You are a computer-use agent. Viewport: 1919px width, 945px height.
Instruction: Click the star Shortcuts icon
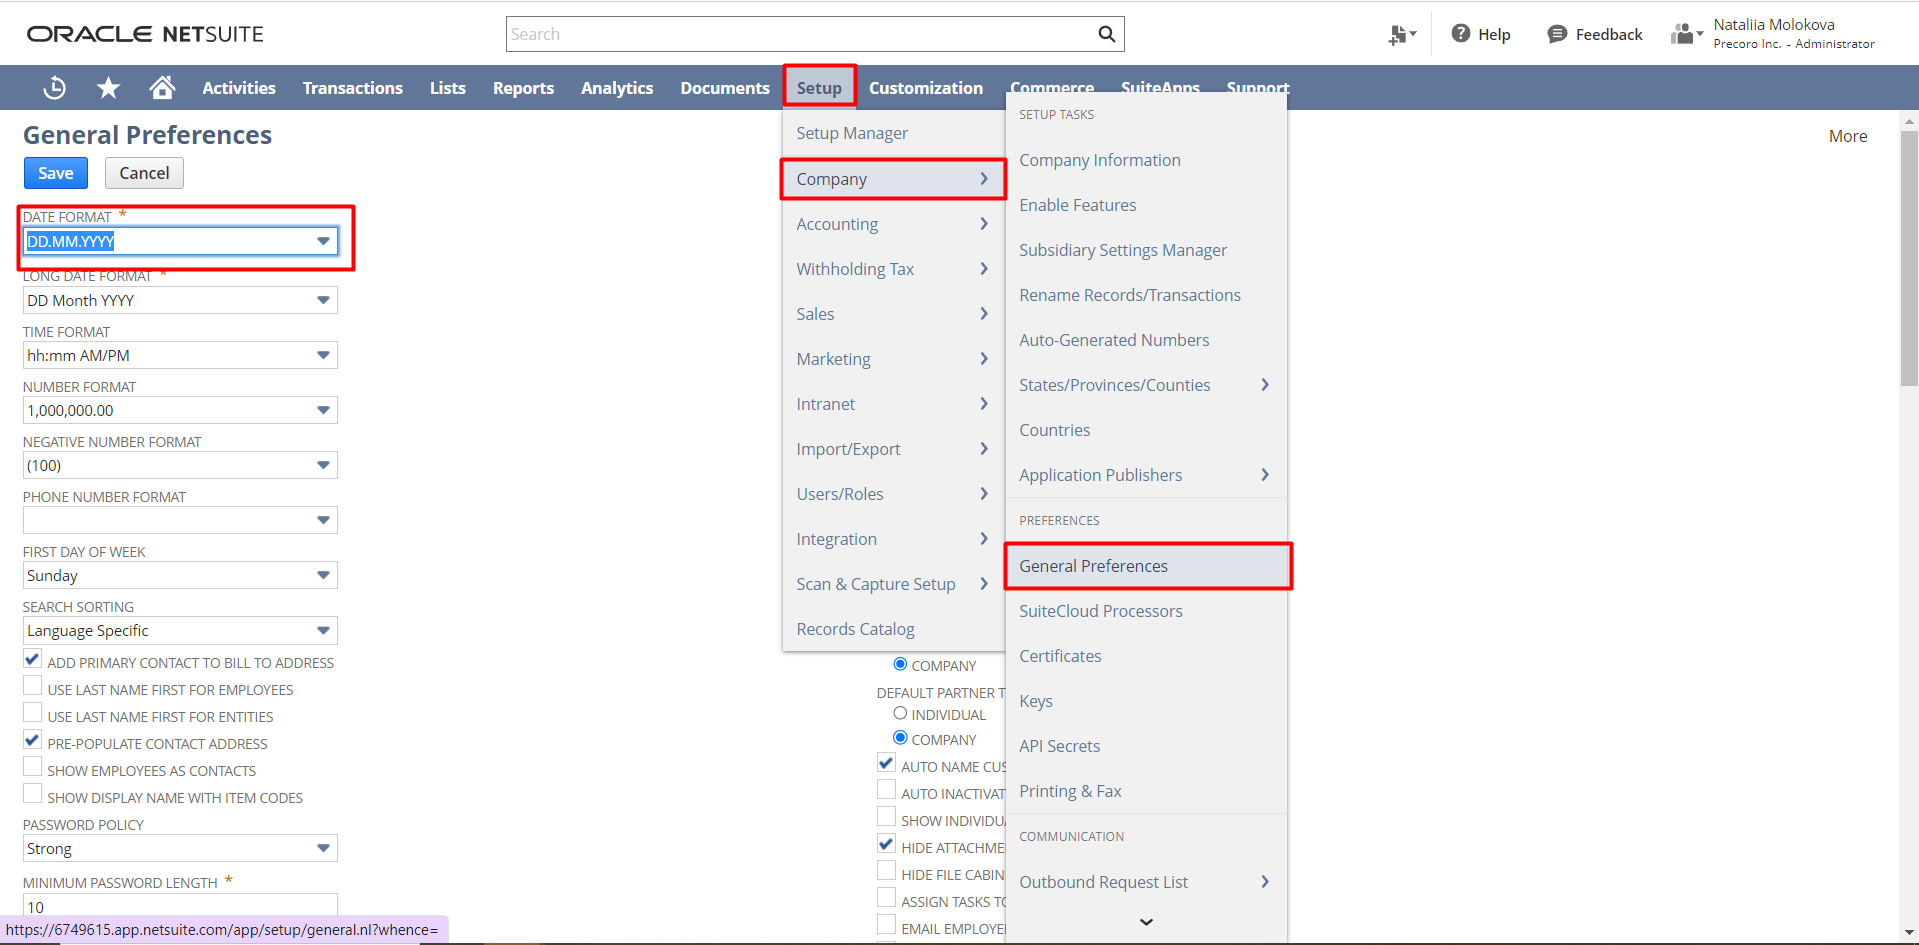(107, 87)
